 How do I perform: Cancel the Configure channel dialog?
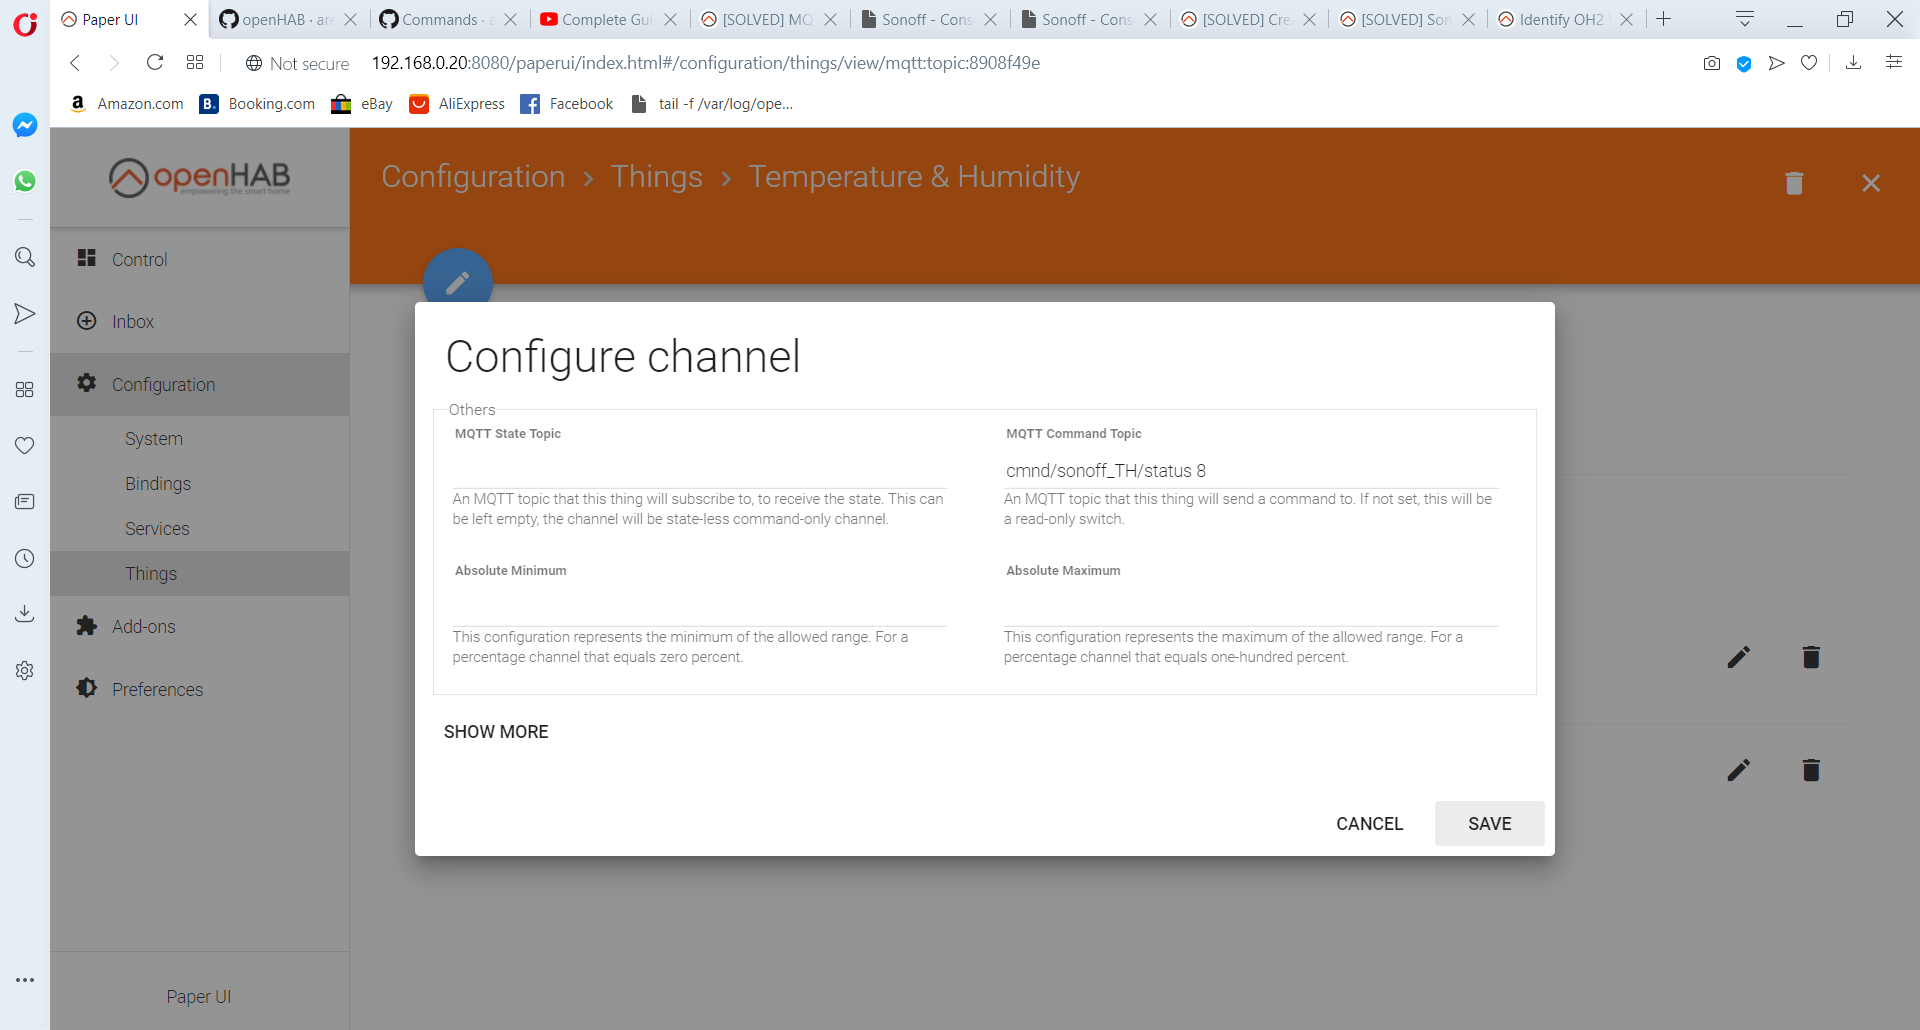[x=1370, y=824]
